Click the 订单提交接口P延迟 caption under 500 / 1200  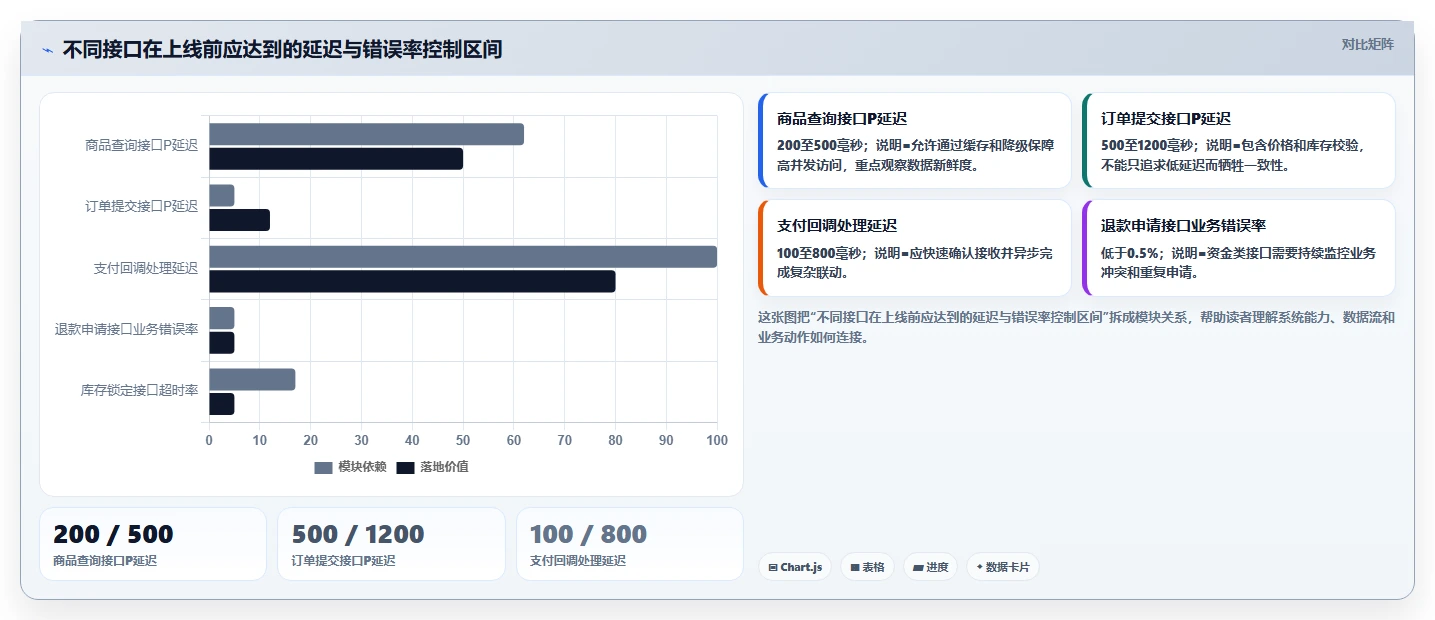343,561
